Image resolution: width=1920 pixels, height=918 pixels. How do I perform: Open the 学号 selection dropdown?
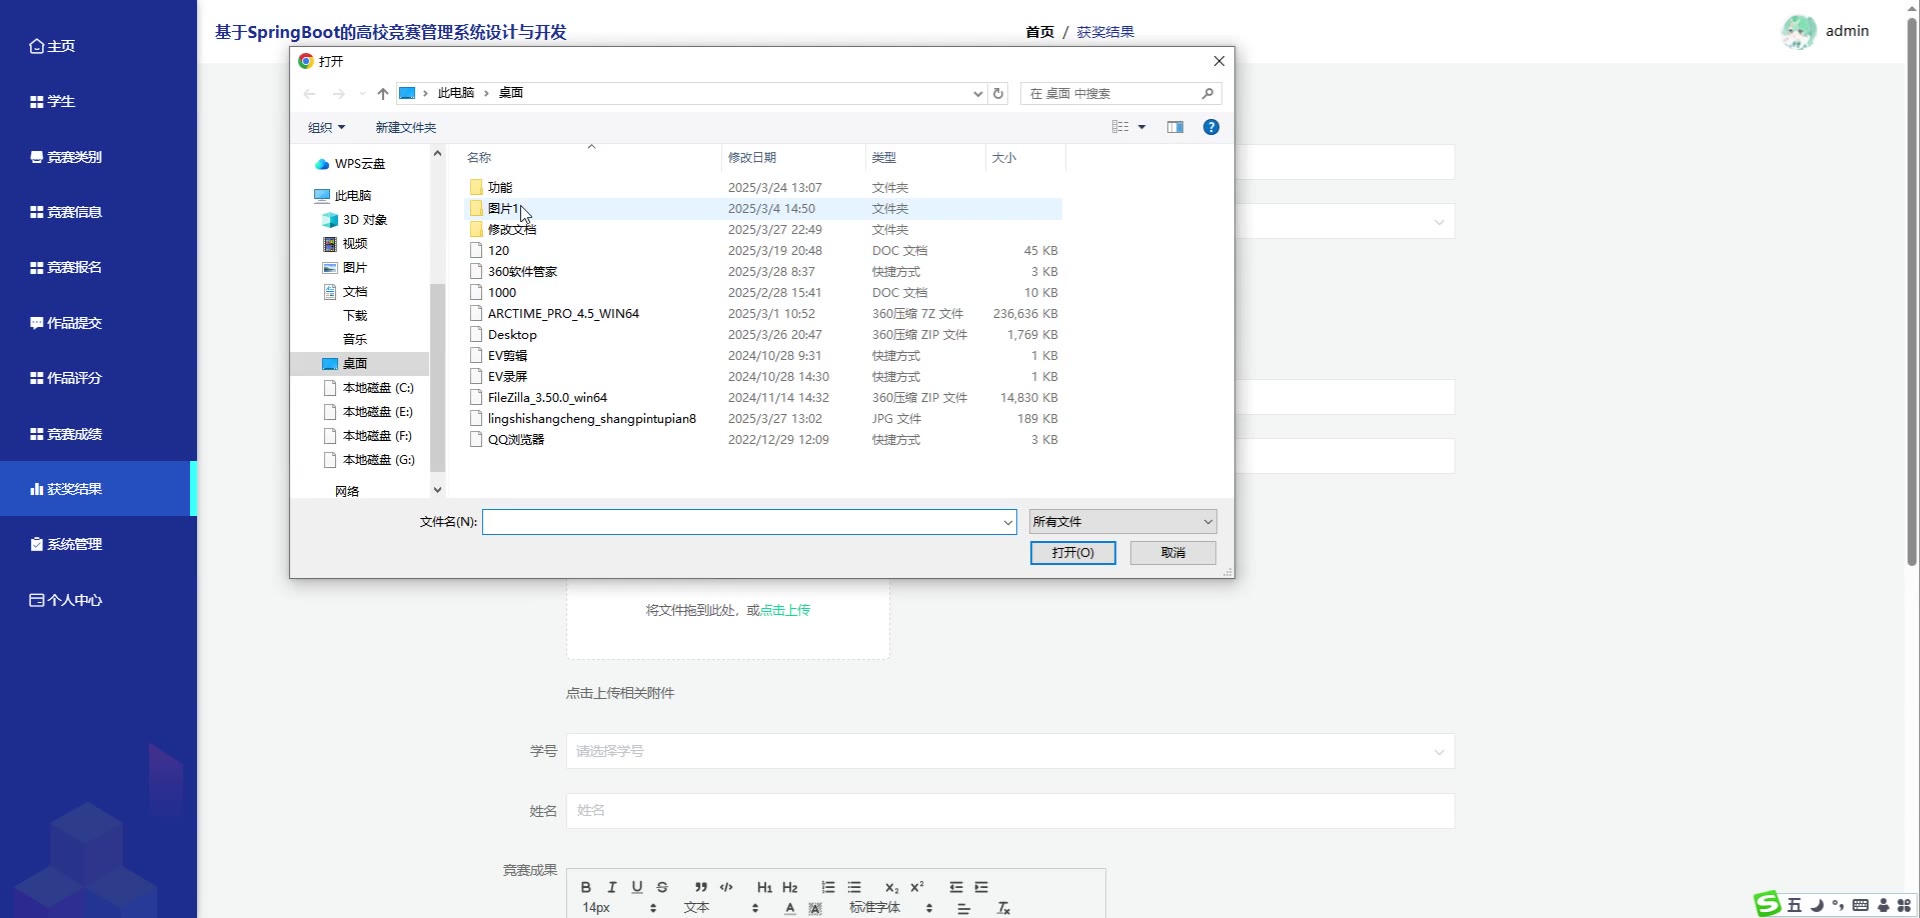(1010, 751)
